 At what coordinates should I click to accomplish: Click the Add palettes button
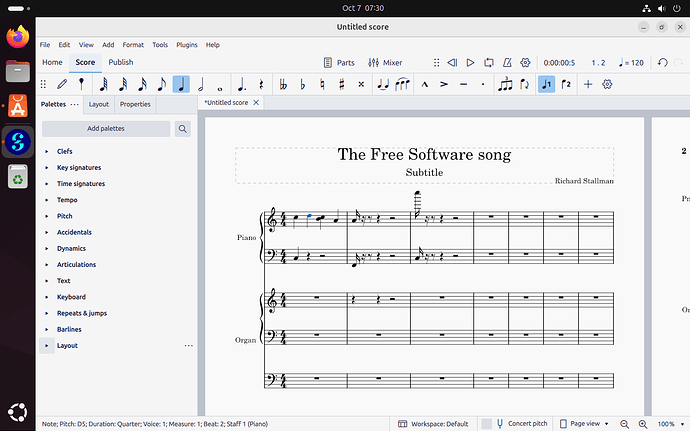click(x=106, y=129)
